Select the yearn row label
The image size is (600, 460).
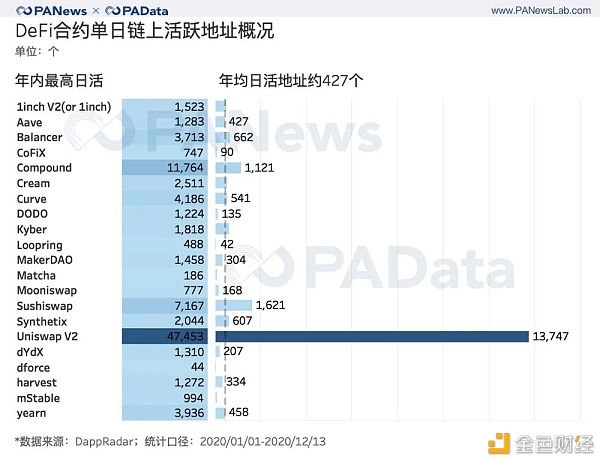tap(31, 413)
